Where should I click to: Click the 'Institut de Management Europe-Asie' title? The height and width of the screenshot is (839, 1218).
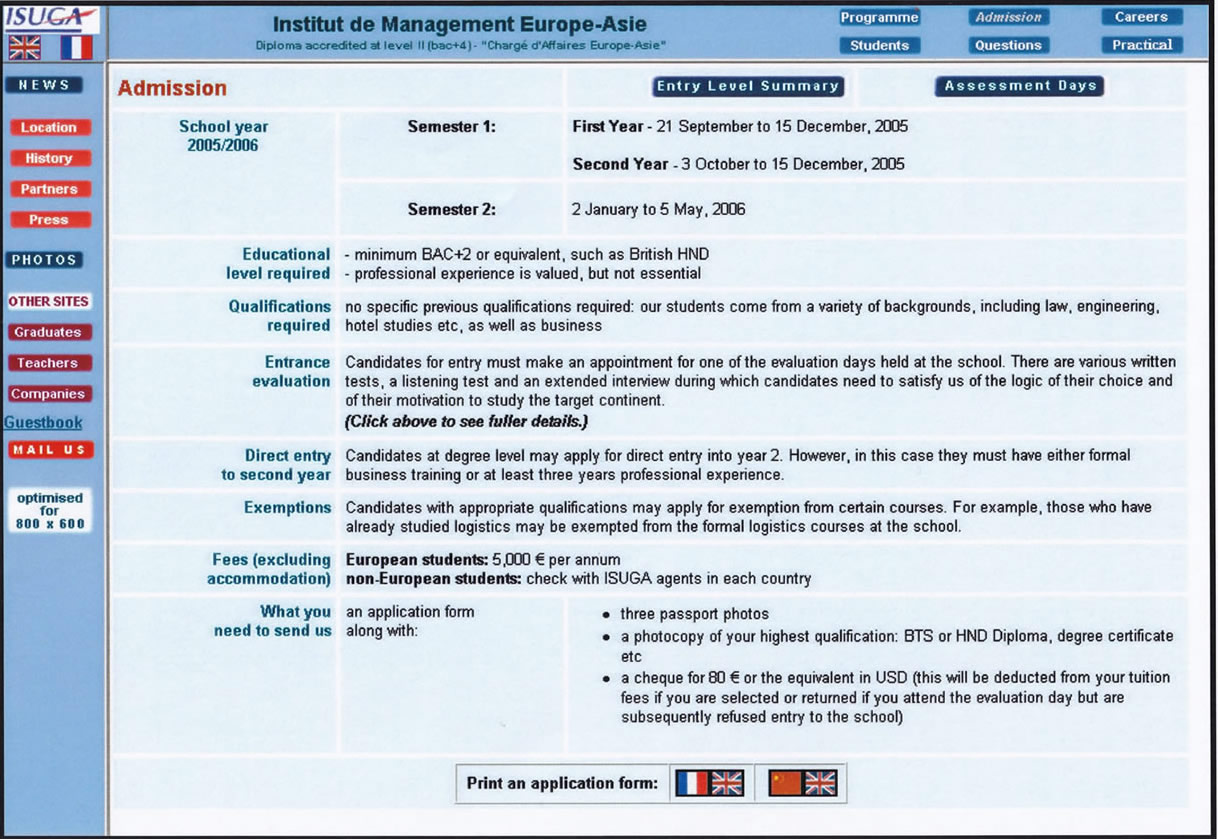point(460,24)
